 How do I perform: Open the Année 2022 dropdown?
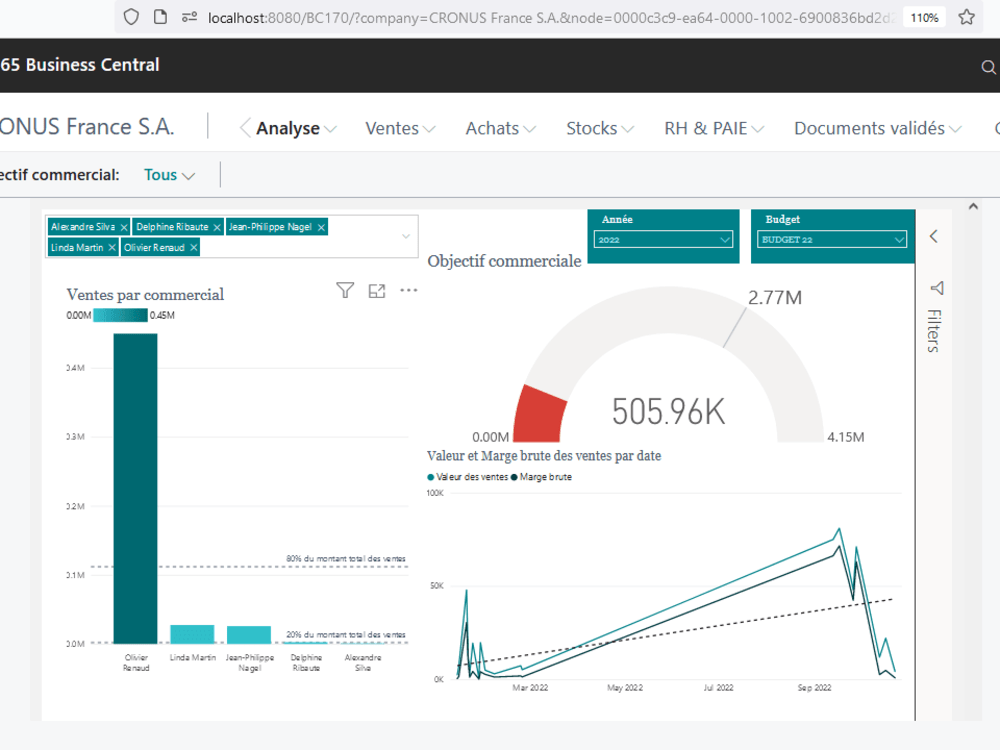click(663, 240)
